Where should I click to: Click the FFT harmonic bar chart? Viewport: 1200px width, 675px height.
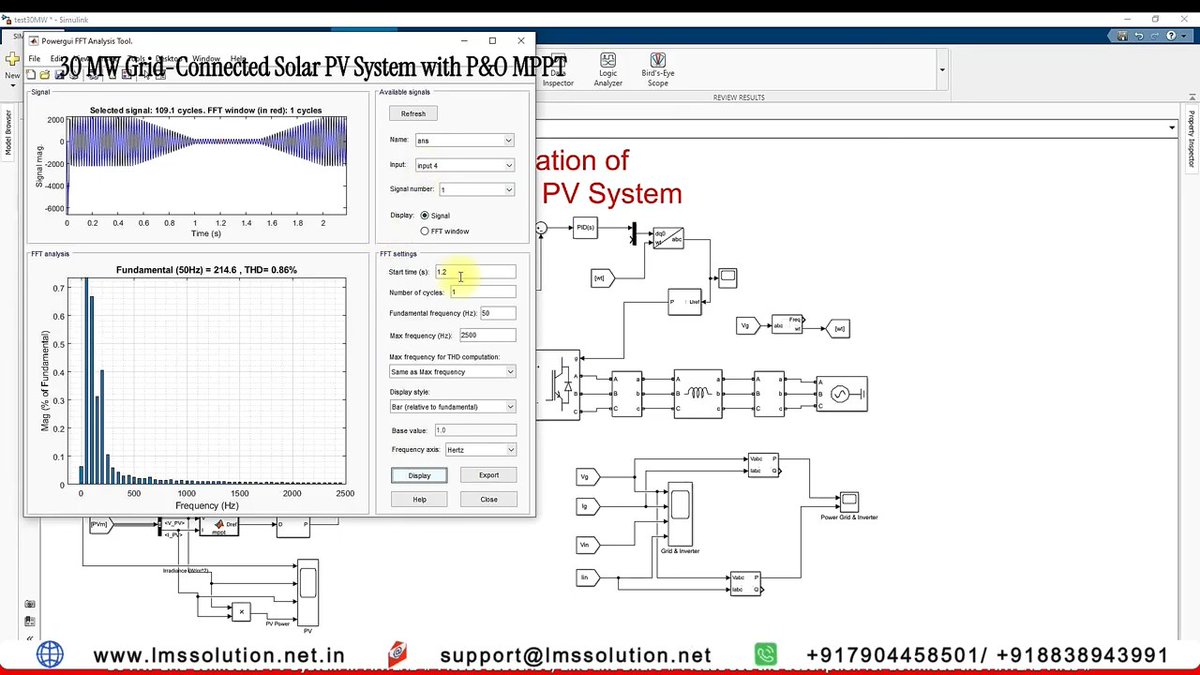coord(207,382)
